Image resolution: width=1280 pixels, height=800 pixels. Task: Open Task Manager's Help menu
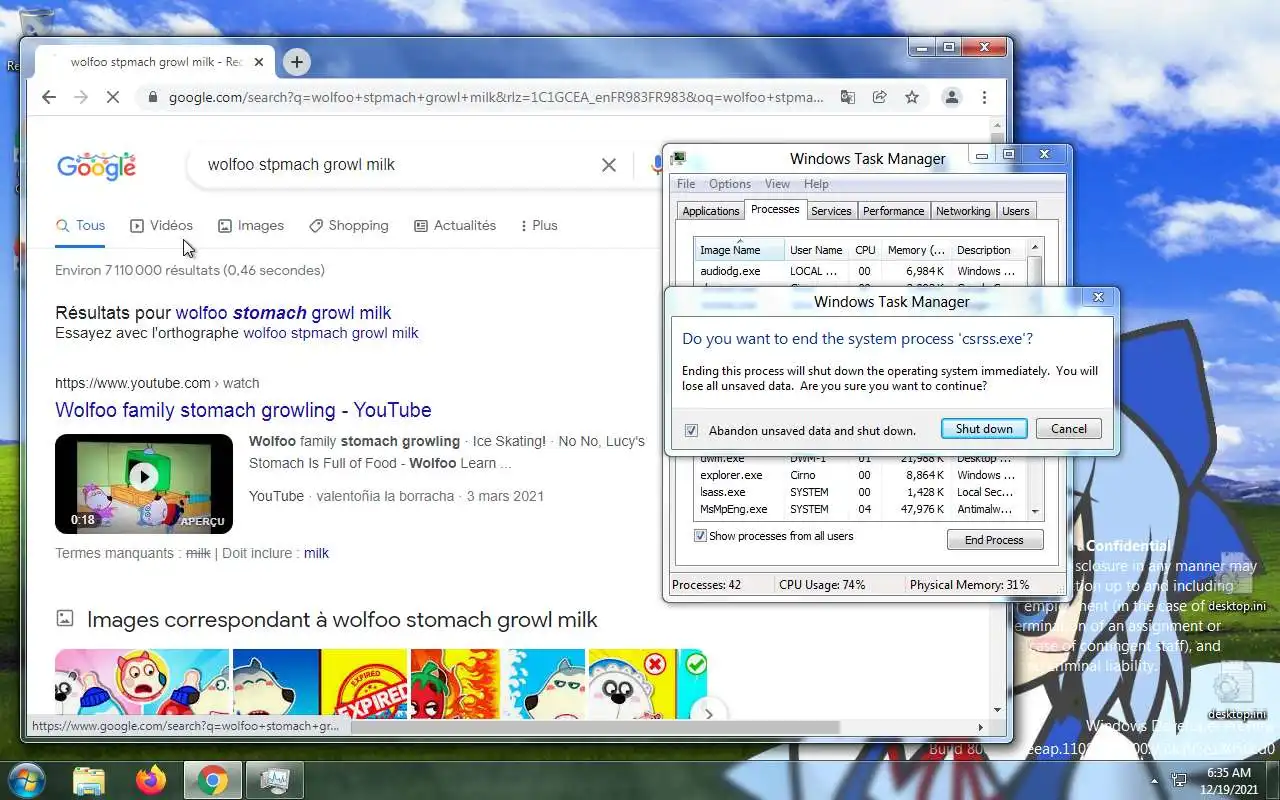pyautogui.click(x=816, y=184)
